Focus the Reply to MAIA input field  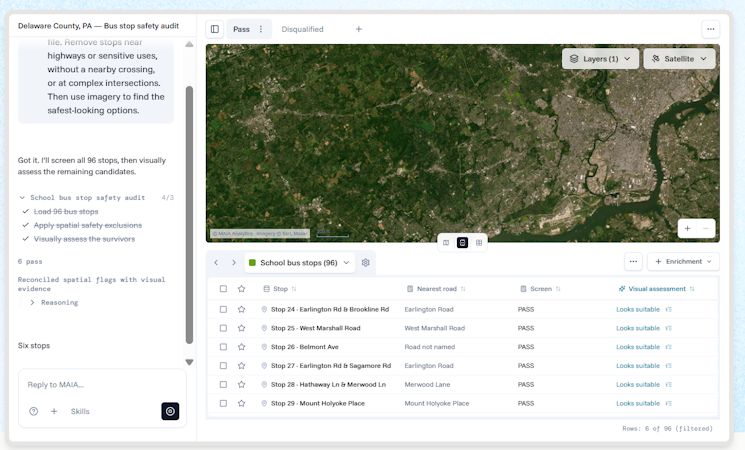102,385
